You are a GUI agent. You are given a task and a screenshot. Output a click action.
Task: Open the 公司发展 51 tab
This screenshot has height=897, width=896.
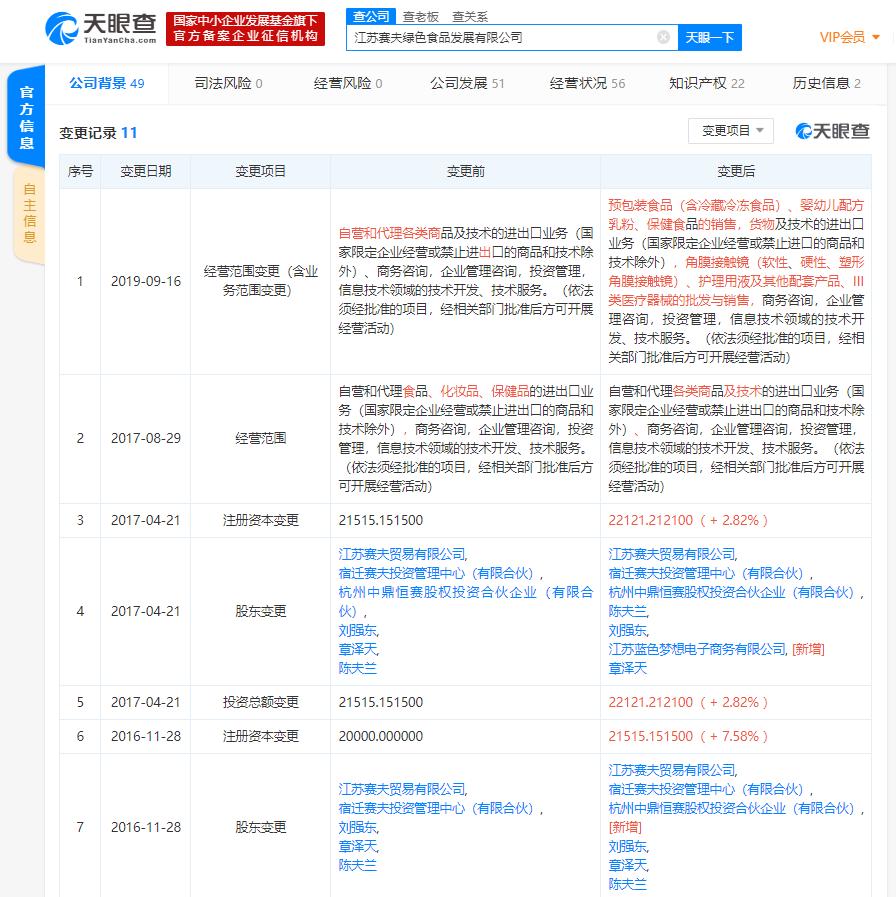pyautogui.click(x=467, y=84)
